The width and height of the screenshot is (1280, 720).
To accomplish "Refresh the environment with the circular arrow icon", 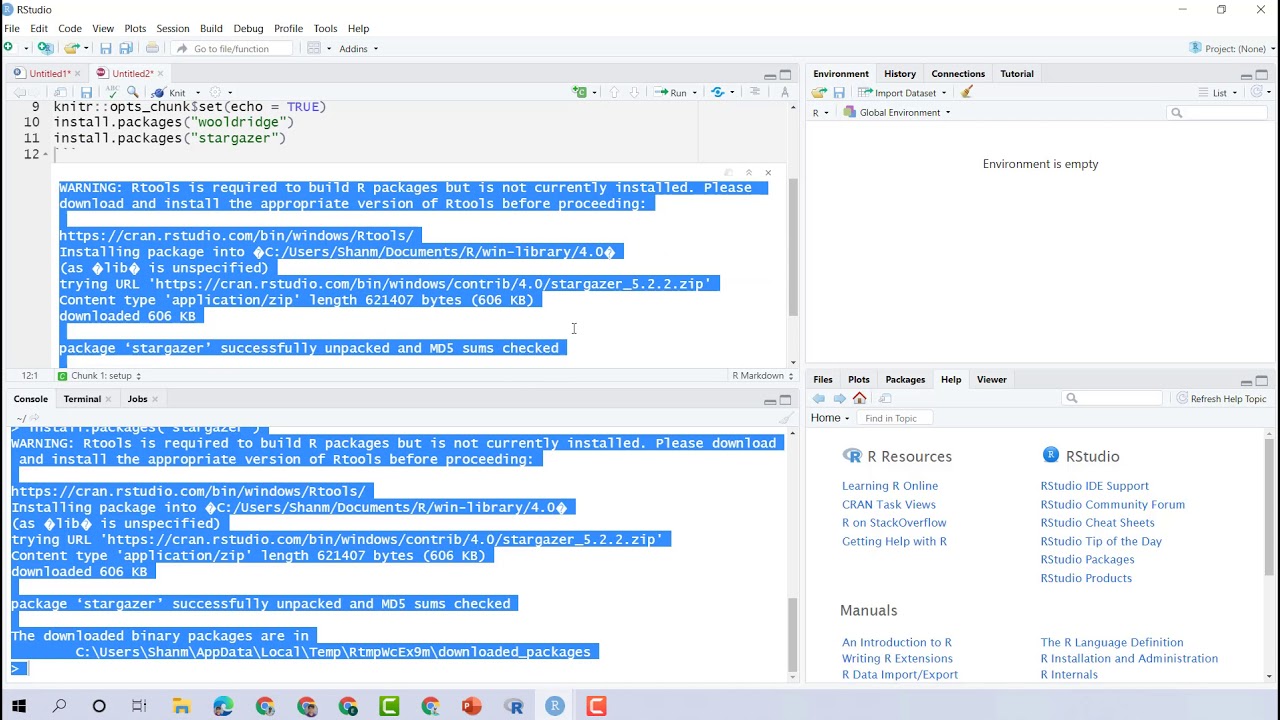I will pos(1258,92).
